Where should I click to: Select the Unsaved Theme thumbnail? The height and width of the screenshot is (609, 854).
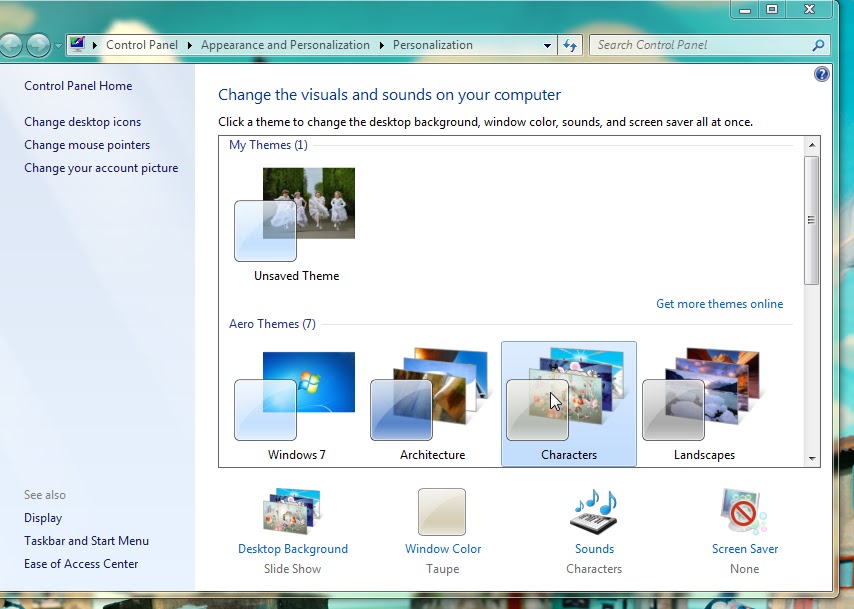pos(295,214)
